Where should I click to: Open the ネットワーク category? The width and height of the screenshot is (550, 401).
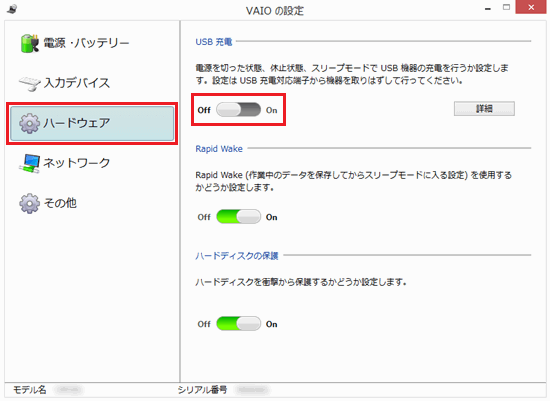click(92, 163)
